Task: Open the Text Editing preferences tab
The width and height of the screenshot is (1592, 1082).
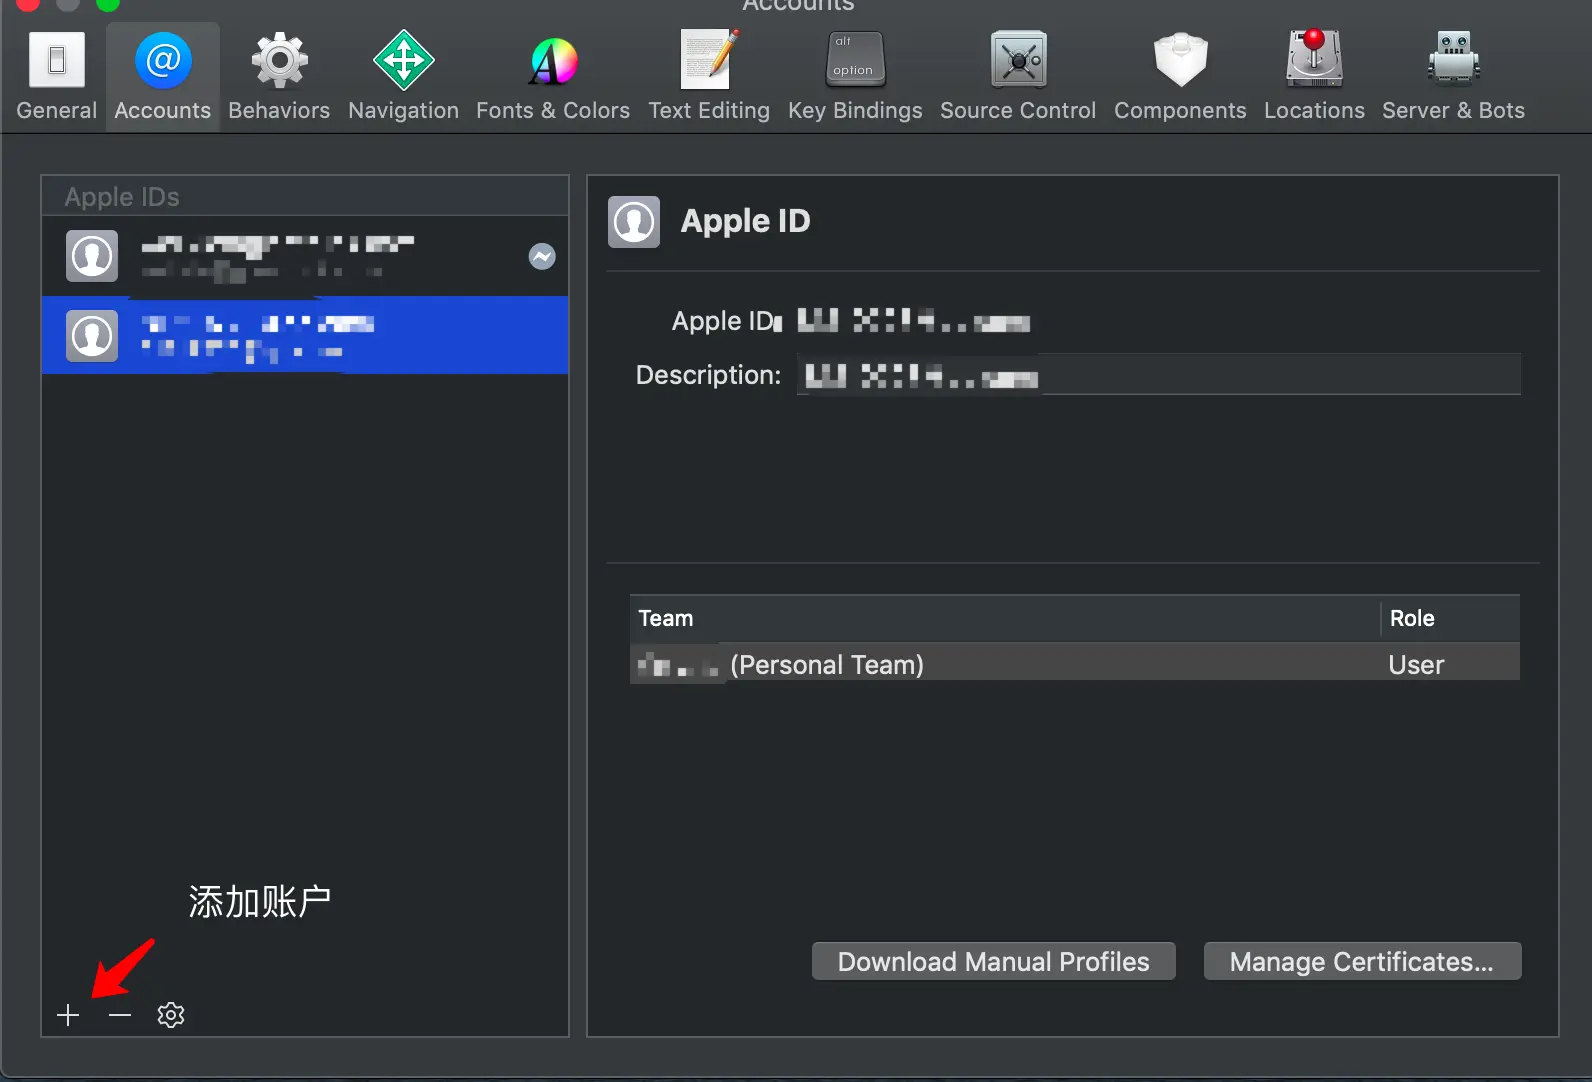Action: [709, 76]
